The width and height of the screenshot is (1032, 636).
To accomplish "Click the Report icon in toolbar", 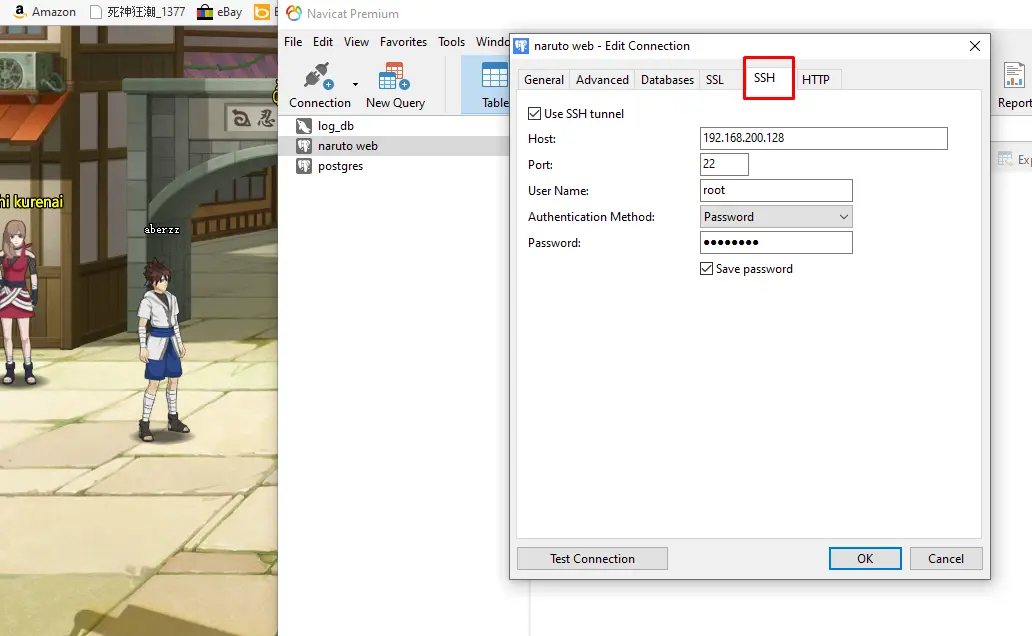I will [1014, 75].
